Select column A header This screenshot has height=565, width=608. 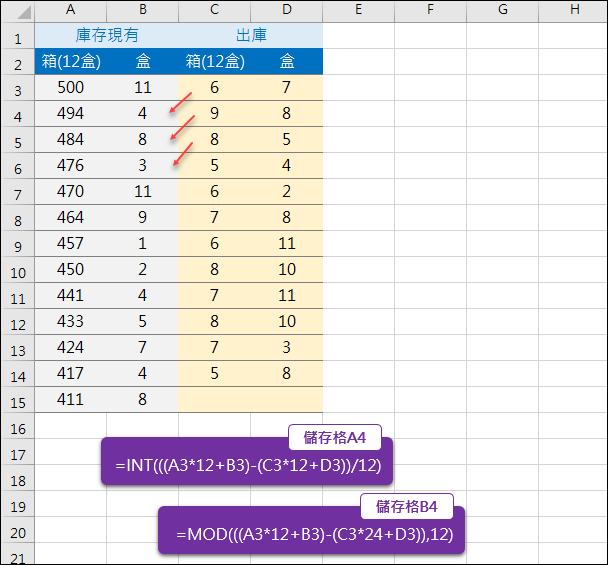71,10
